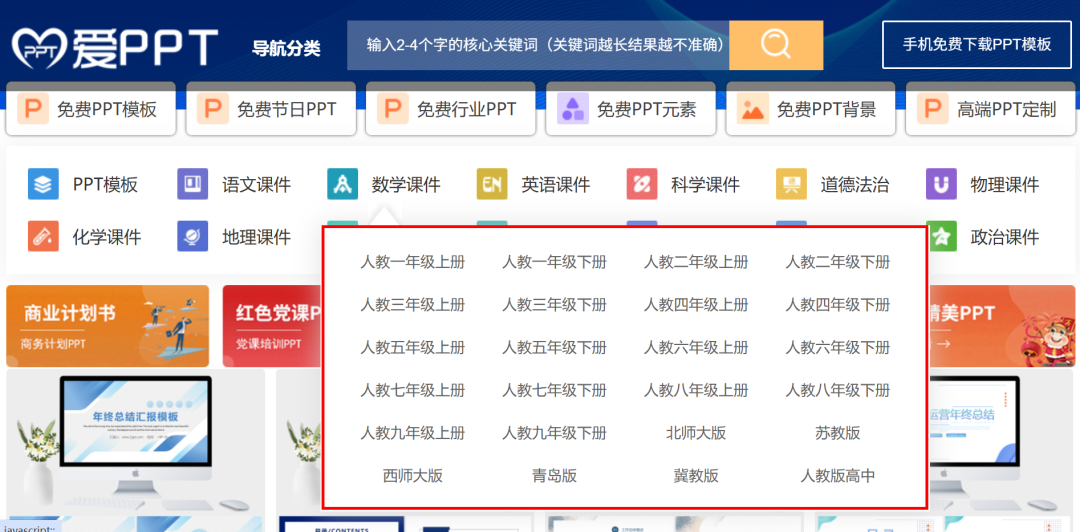Click the purple 语文课件 icon
Image resolution: width=1080 pixels, height=532 pixels.
click(192, 184)
